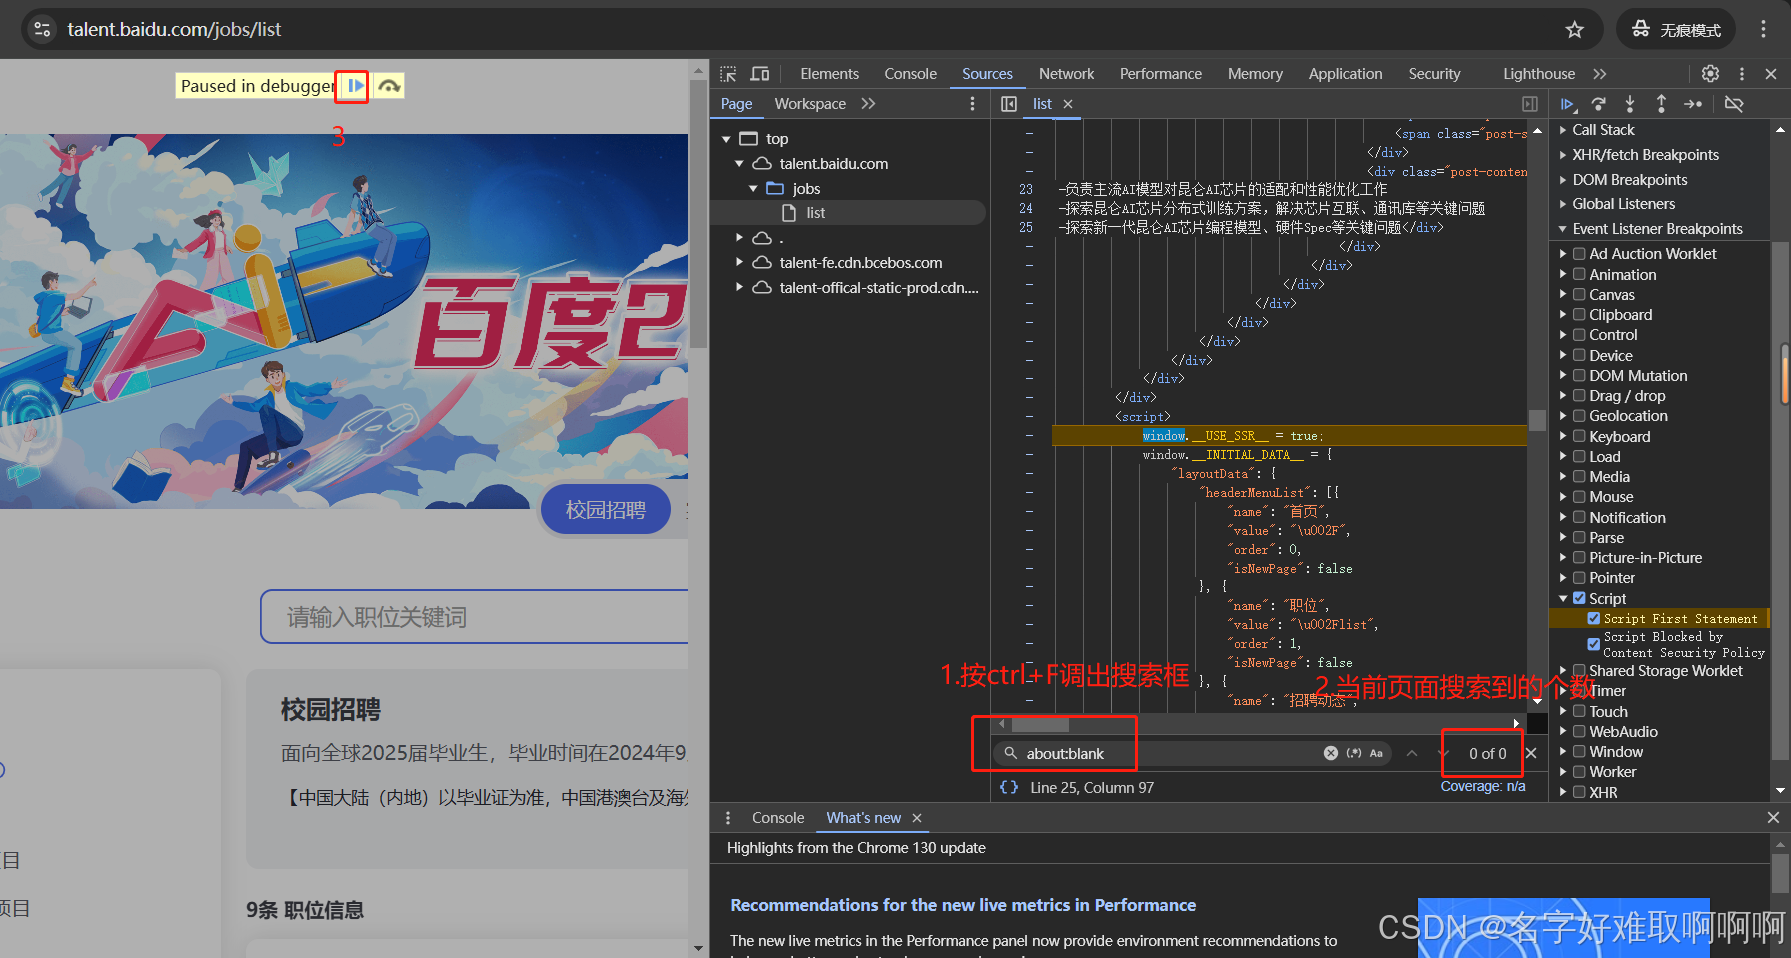1791x958 pixels.
Task: Click the about:blank search input
Action: coord(1168,753)
